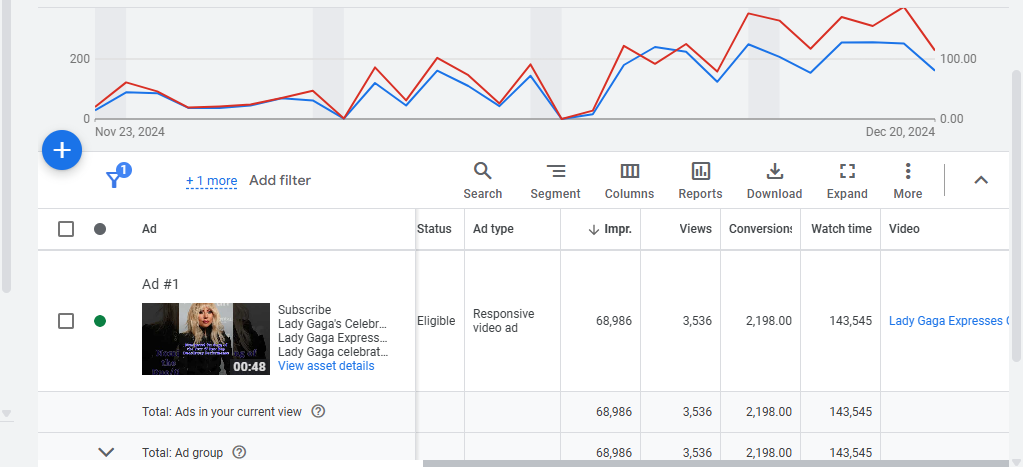Open Reports from the toolbar
Viewport: 1023px width, 467px height.
701,181
